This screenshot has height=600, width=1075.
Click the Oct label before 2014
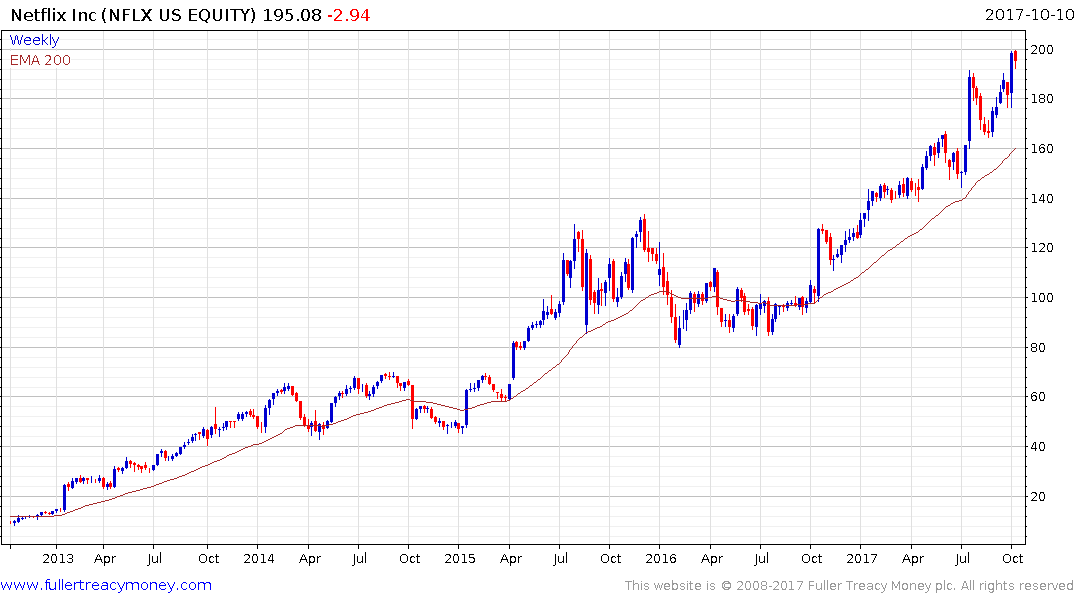pyautogui.click(x=208, y=558)
